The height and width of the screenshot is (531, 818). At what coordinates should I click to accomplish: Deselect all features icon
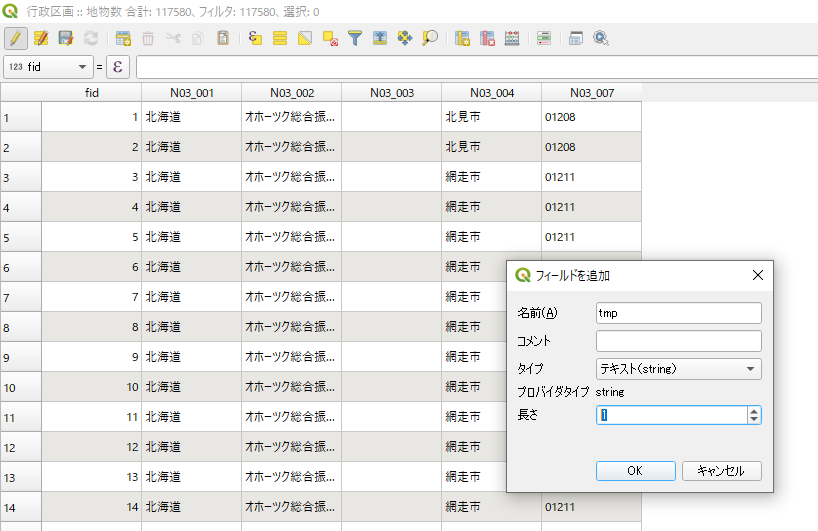(x=330, y=38)
